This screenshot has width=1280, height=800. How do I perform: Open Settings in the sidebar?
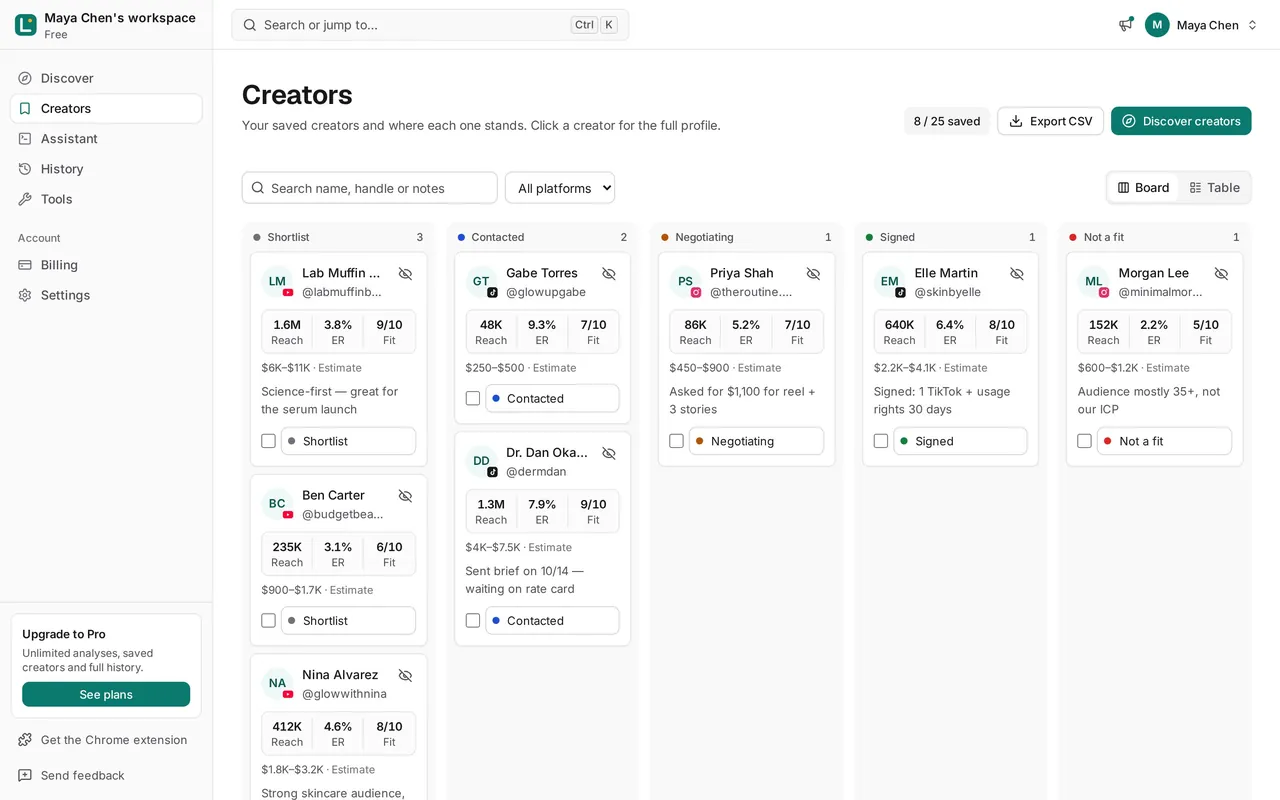[x=106, y=294]
